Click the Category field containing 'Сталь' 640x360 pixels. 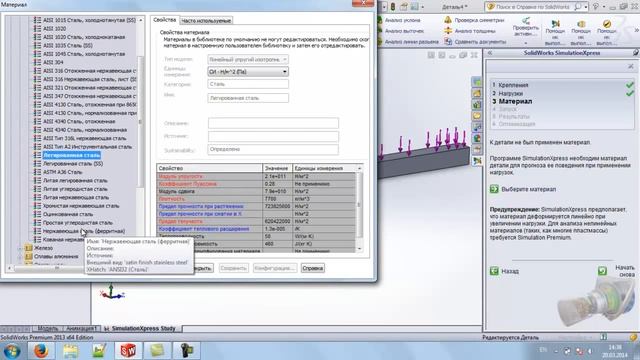pos(248,84)
